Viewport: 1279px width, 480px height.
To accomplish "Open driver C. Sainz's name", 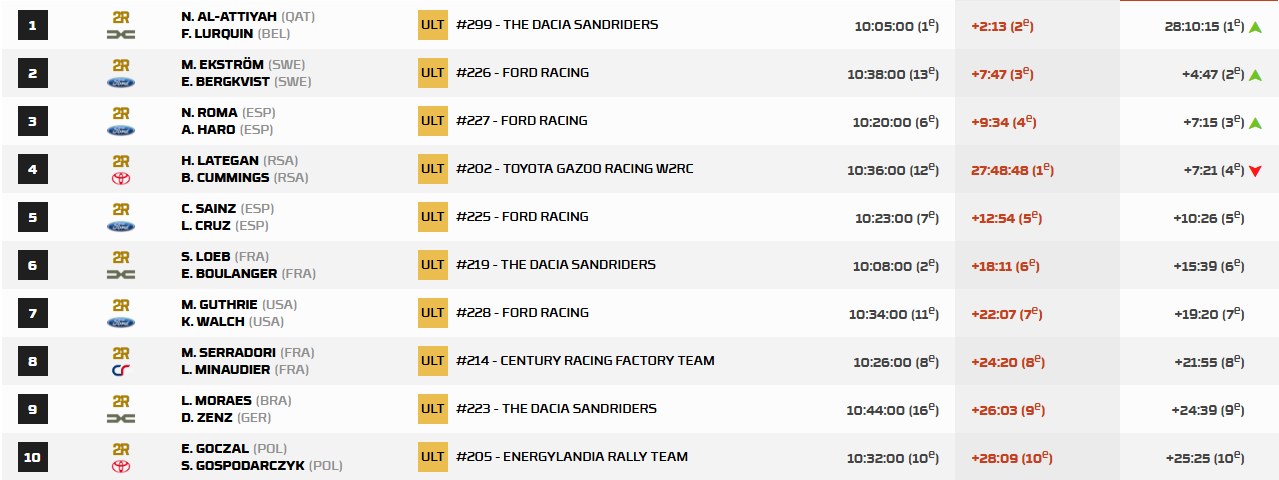I will click(x=206, y=208).
